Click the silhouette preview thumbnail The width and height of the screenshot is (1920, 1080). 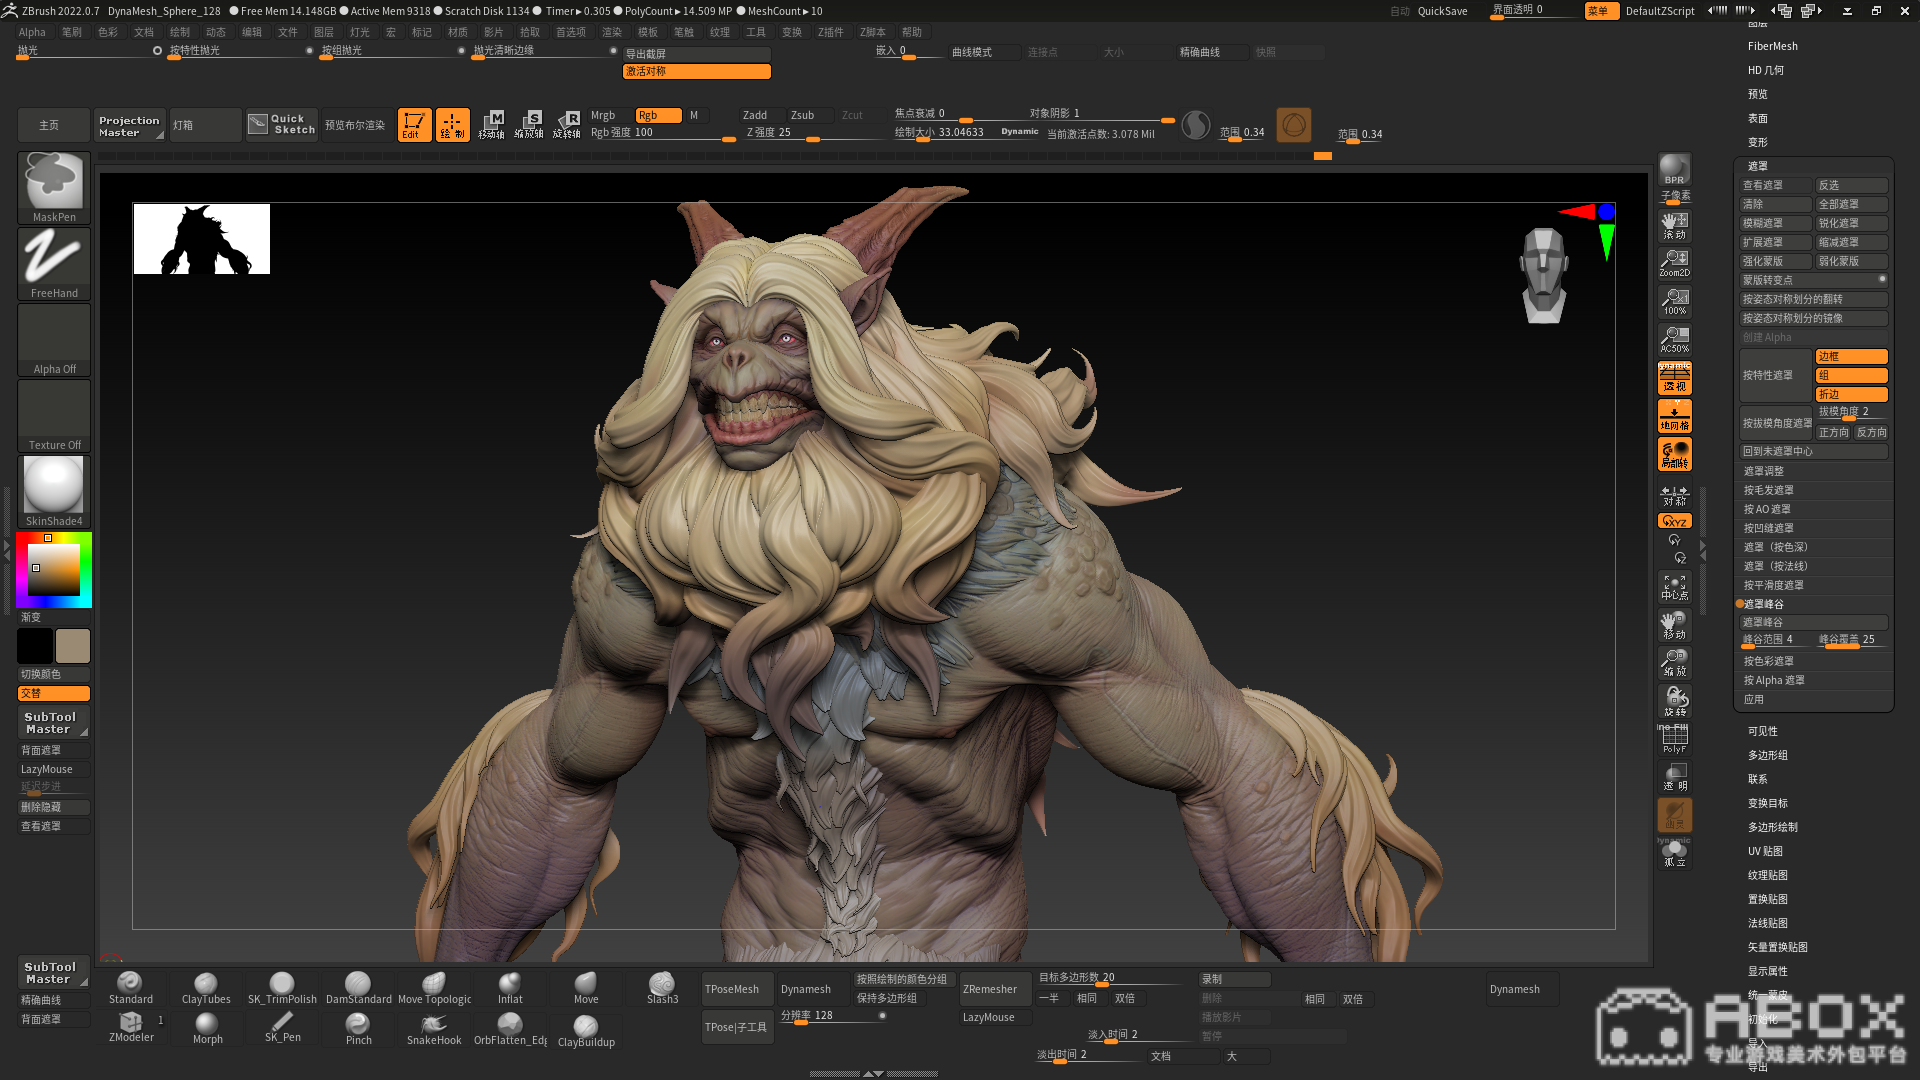coord(202,239)
